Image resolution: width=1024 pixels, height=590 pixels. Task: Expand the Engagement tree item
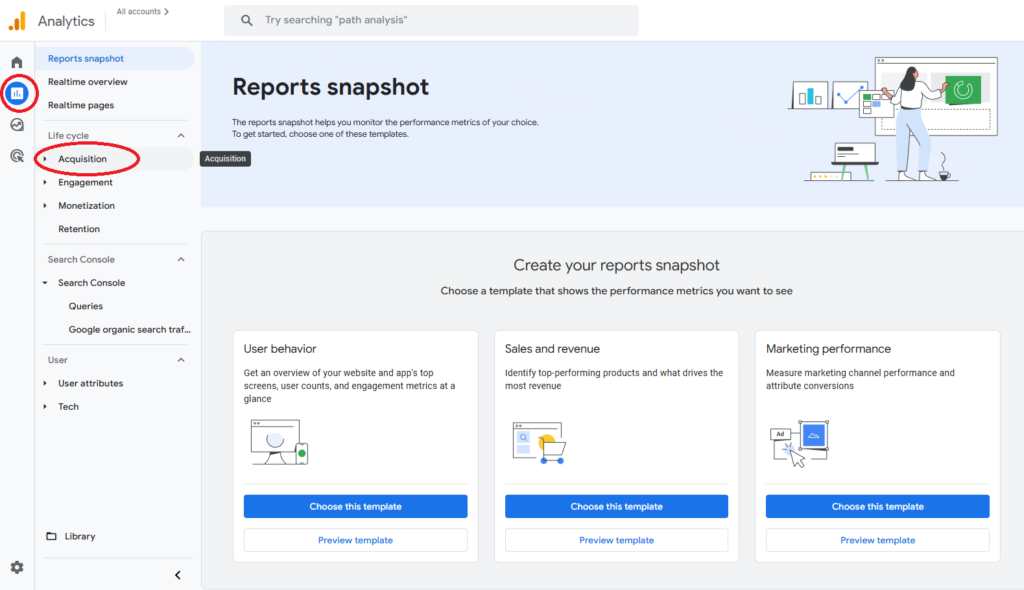45,183
